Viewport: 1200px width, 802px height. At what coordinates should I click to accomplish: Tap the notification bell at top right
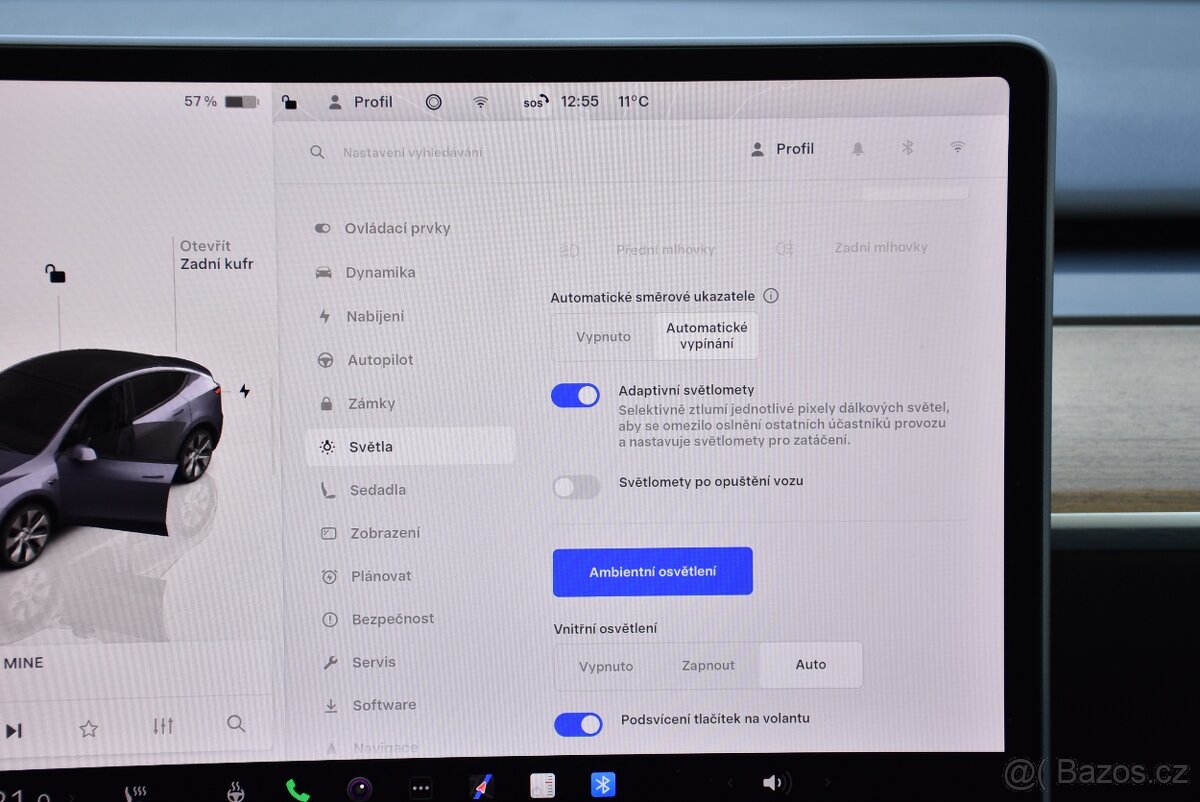click(x=857, y=148)
